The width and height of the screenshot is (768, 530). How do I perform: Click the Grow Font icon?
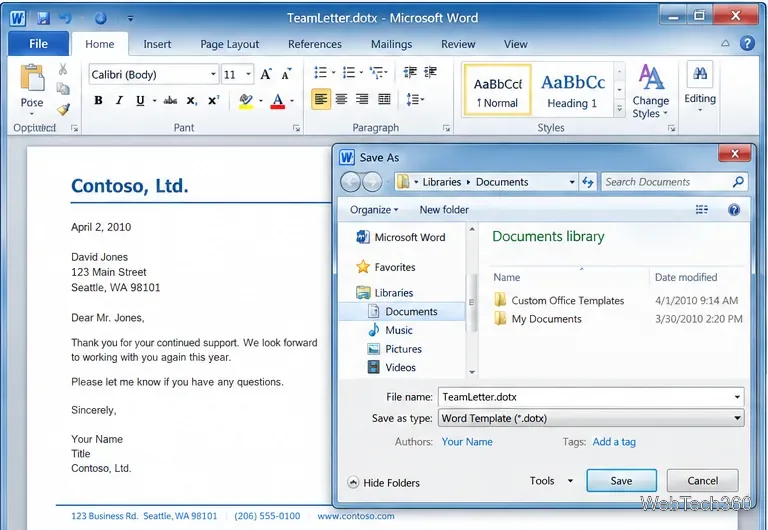265,74
